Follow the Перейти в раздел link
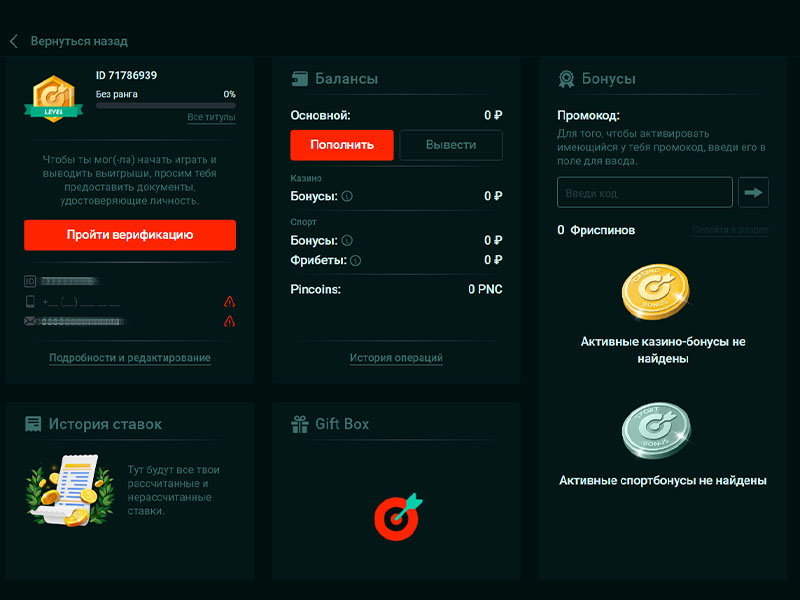The image size is (800, 600). pos(730,231)
